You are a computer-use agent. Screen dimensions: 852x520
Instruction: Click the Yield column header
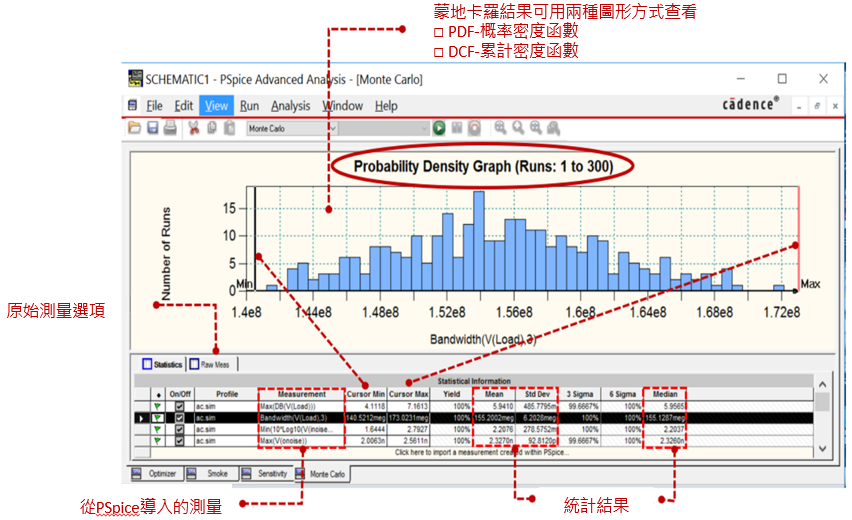(451, 394)
